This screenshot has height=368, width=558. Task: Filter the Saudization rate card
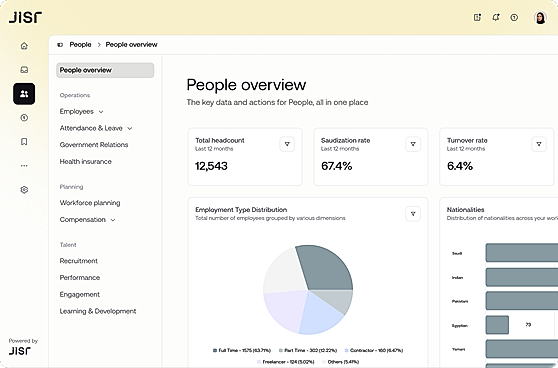(413, 144)
